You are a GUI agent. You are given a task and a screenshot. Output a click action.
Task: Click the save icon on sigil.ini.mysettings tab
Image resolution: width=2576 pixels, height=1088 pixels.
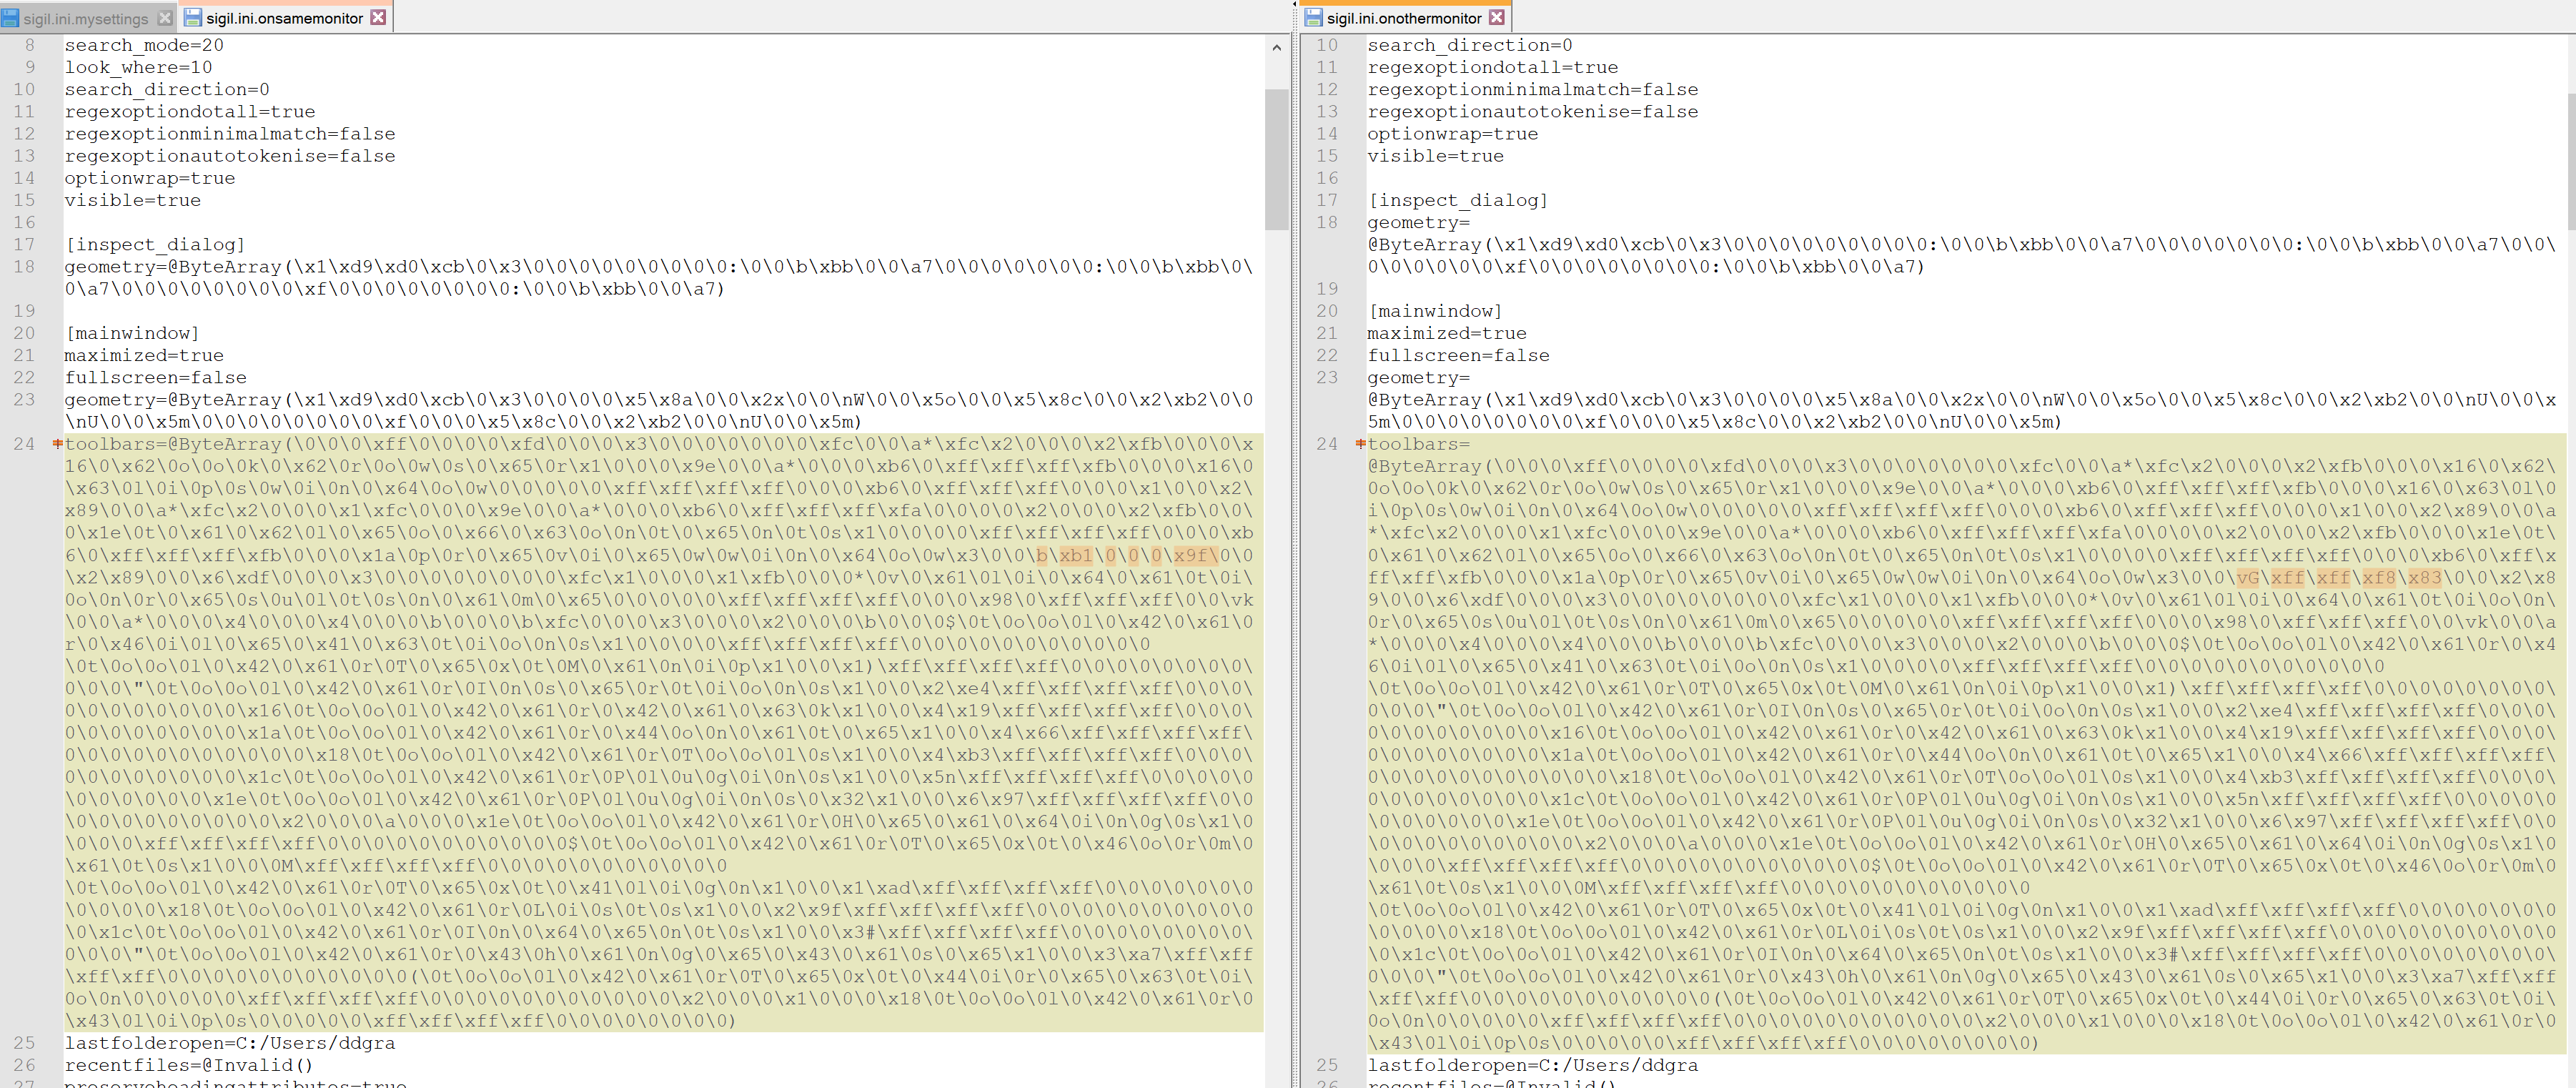point(11,18)
